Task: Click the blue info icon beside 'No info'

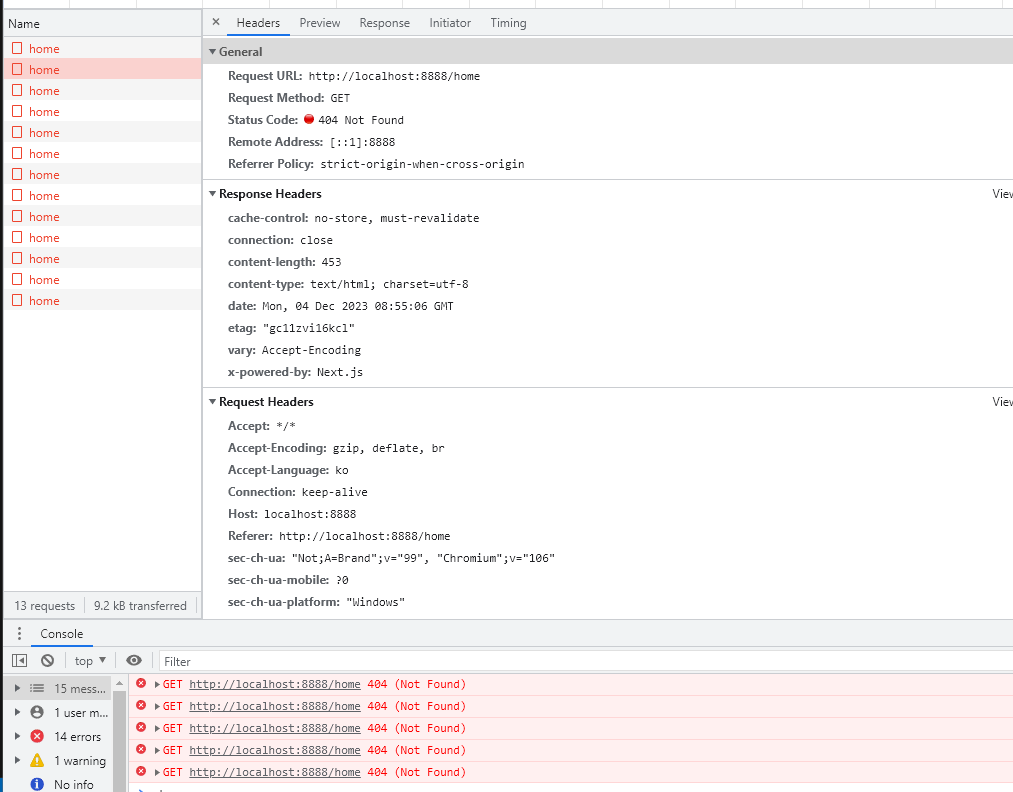Action: (x=37, y=784)
